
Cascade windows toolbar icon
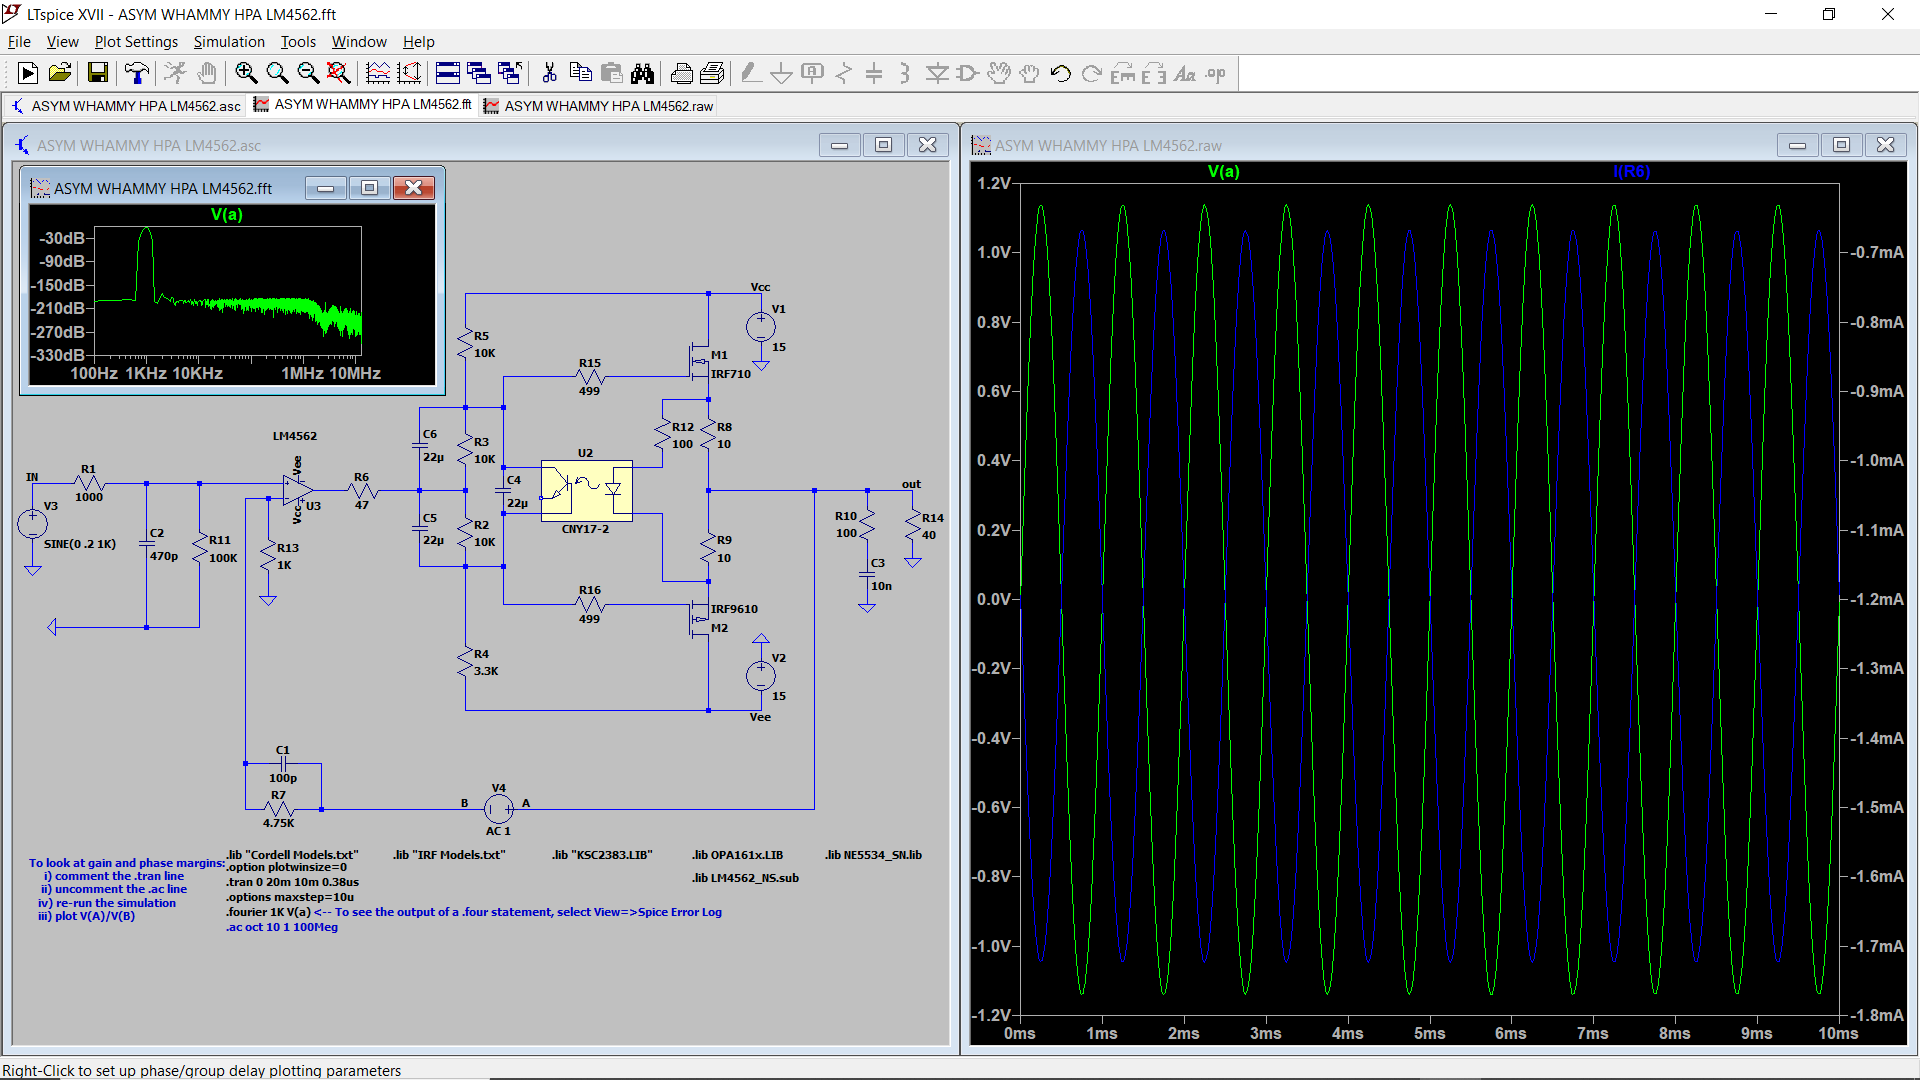[x=479, y=73]
